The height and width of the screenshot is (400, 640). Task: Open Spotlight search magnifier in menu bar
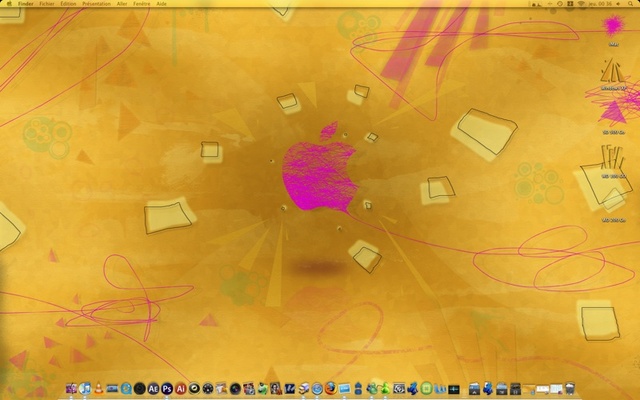[x=631, y=4]
